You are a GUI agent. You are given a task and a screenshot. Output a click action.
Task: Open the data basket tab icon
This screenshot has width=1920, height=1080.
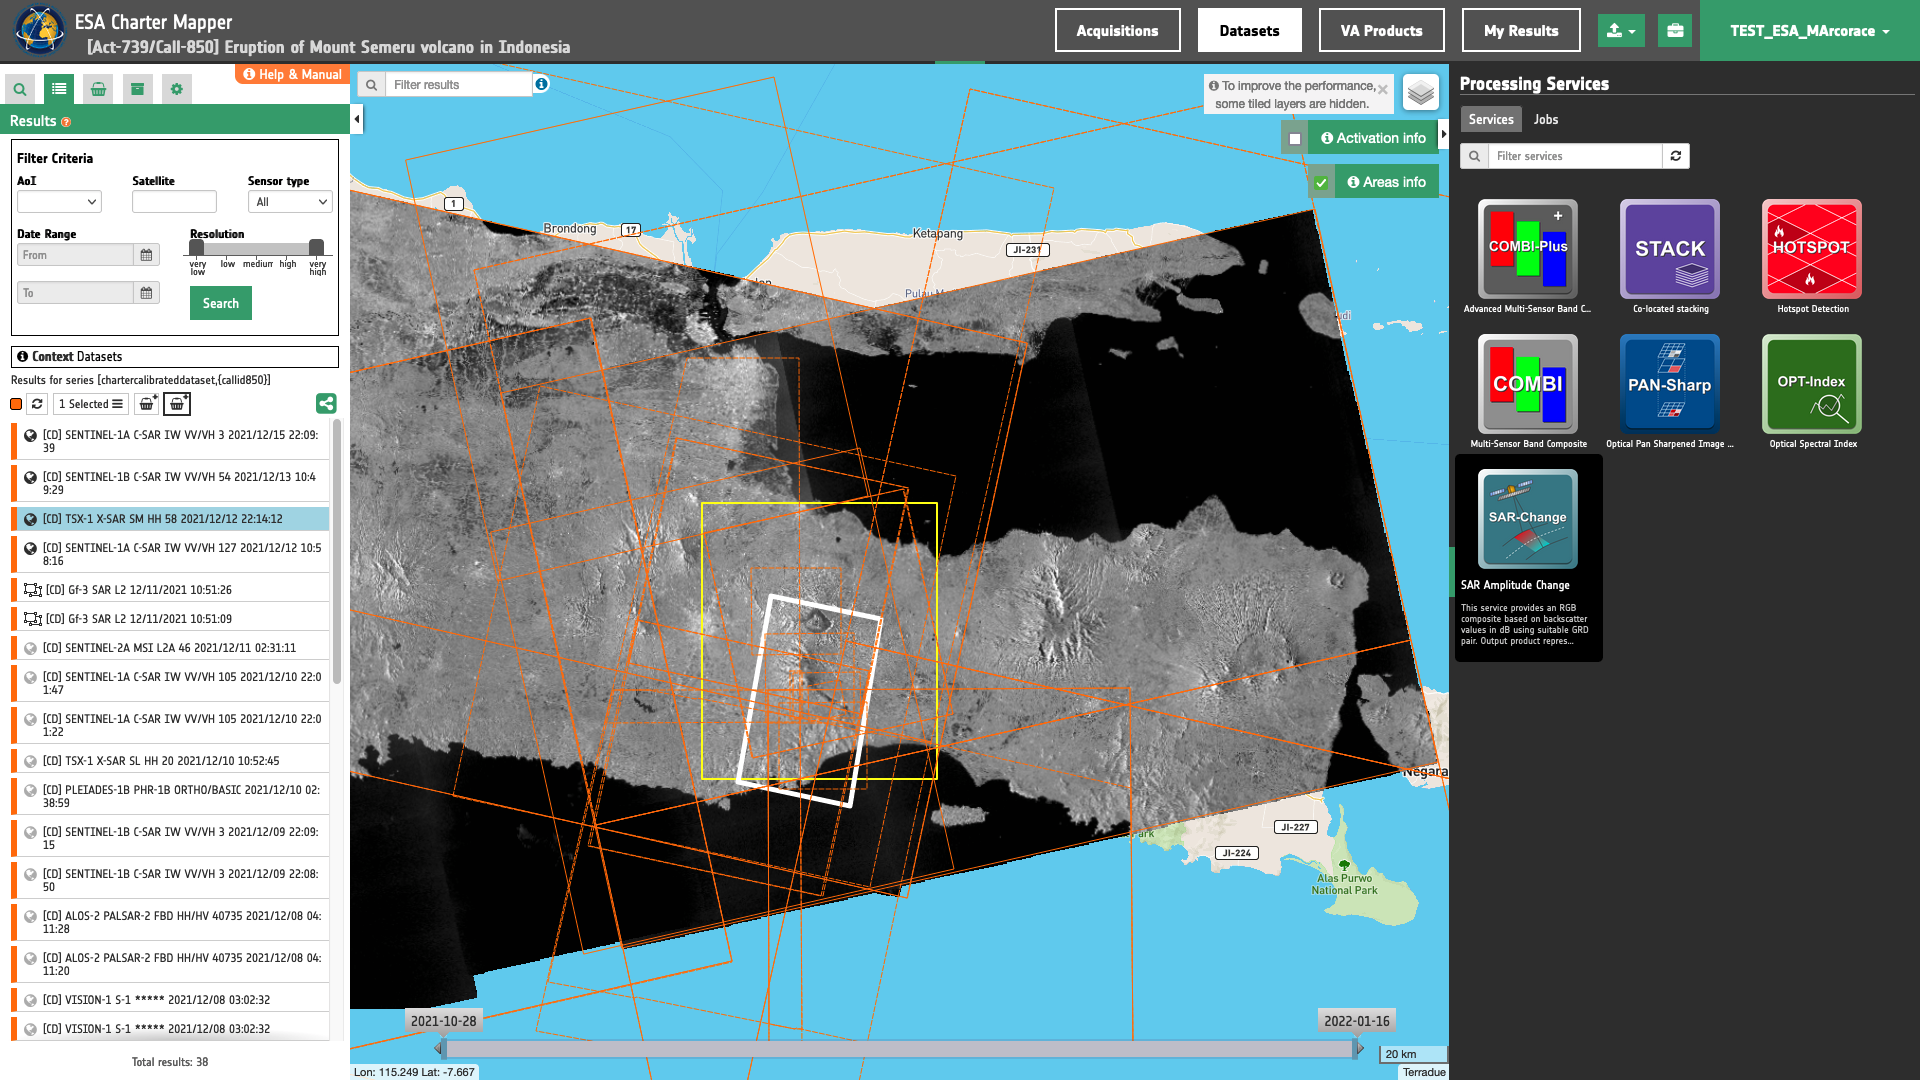click(98, 89)
